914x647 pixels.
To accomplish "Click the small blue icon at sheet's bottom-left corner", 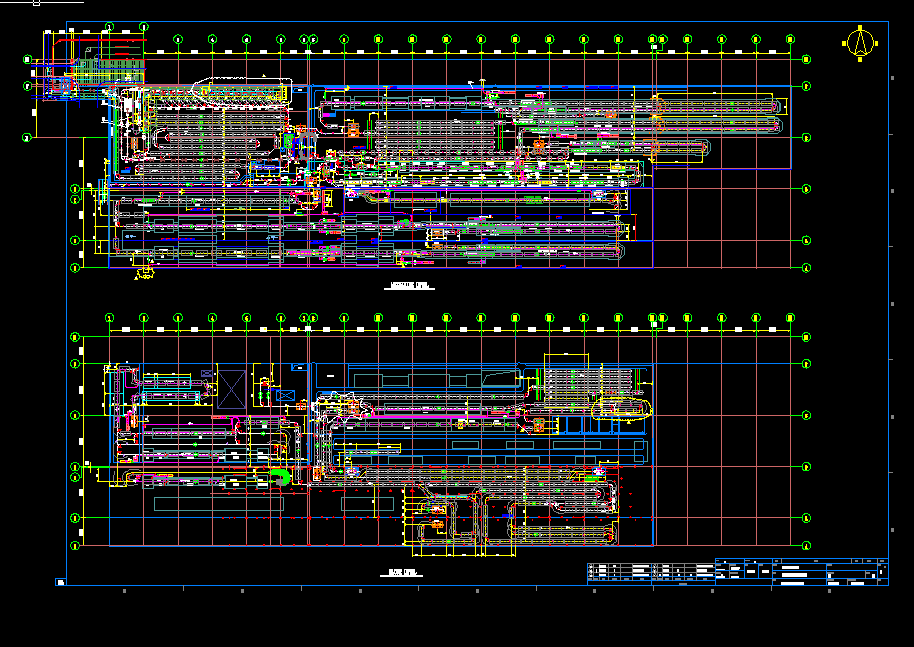I will 61,582.
